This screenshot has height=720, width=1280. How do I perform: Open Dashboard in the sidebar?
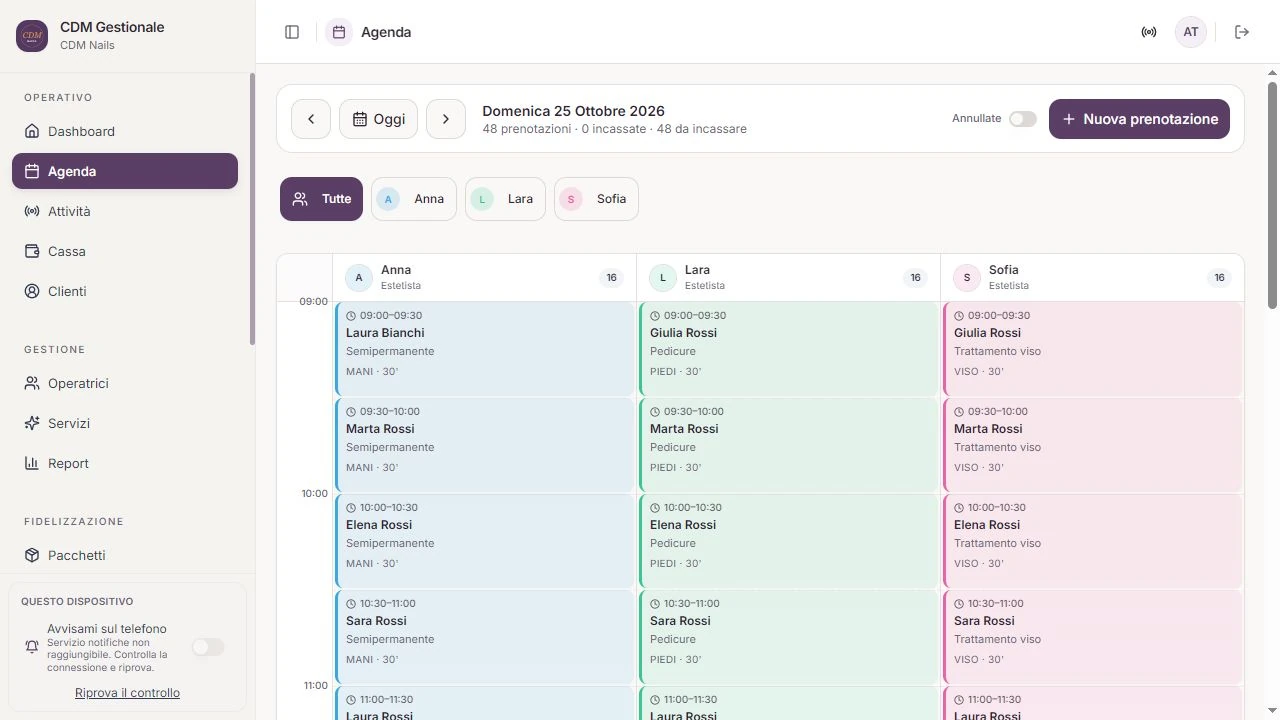coord(125,131)
